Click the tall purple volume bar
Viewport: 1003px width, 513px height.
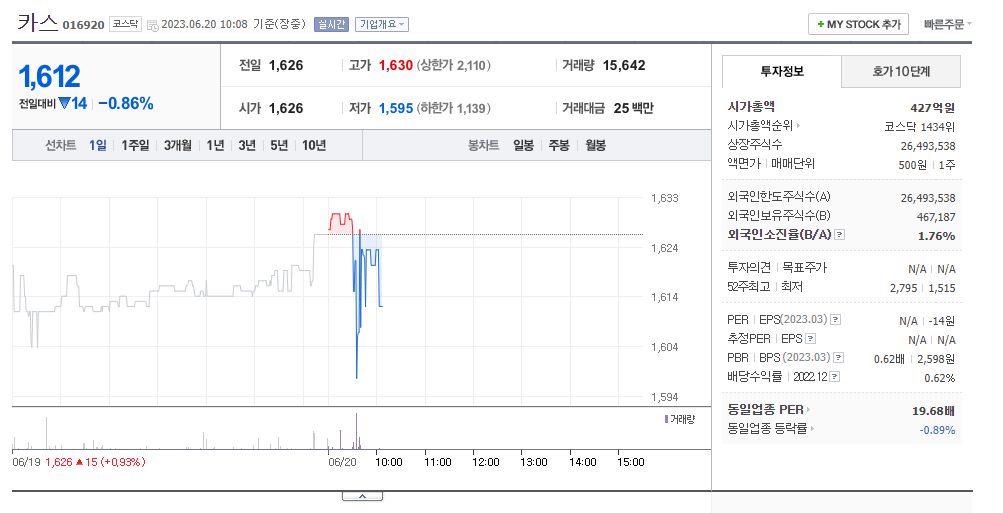tap(356, 431)
